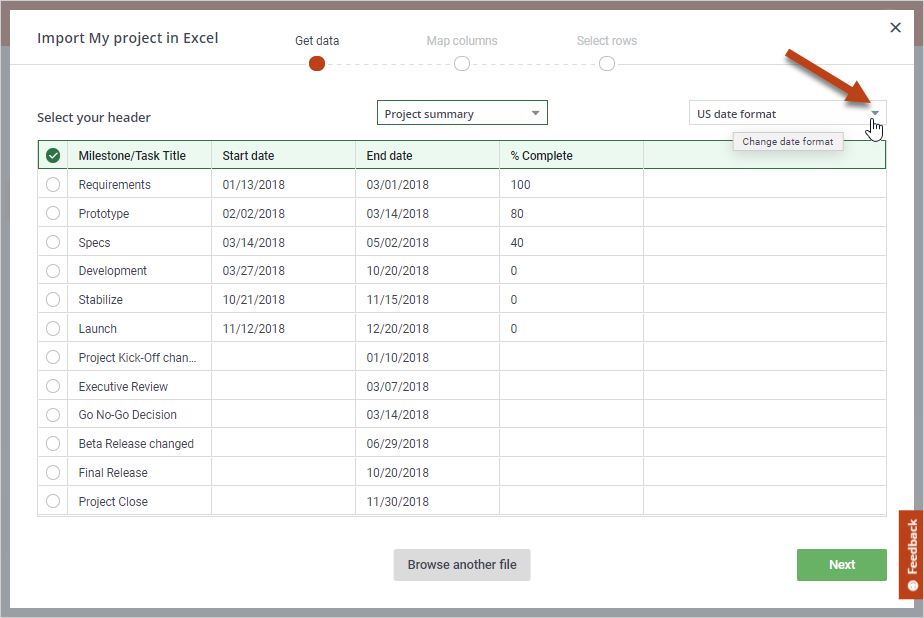
Task: Click the Change date format tooltip
Action: click(788, 141)
